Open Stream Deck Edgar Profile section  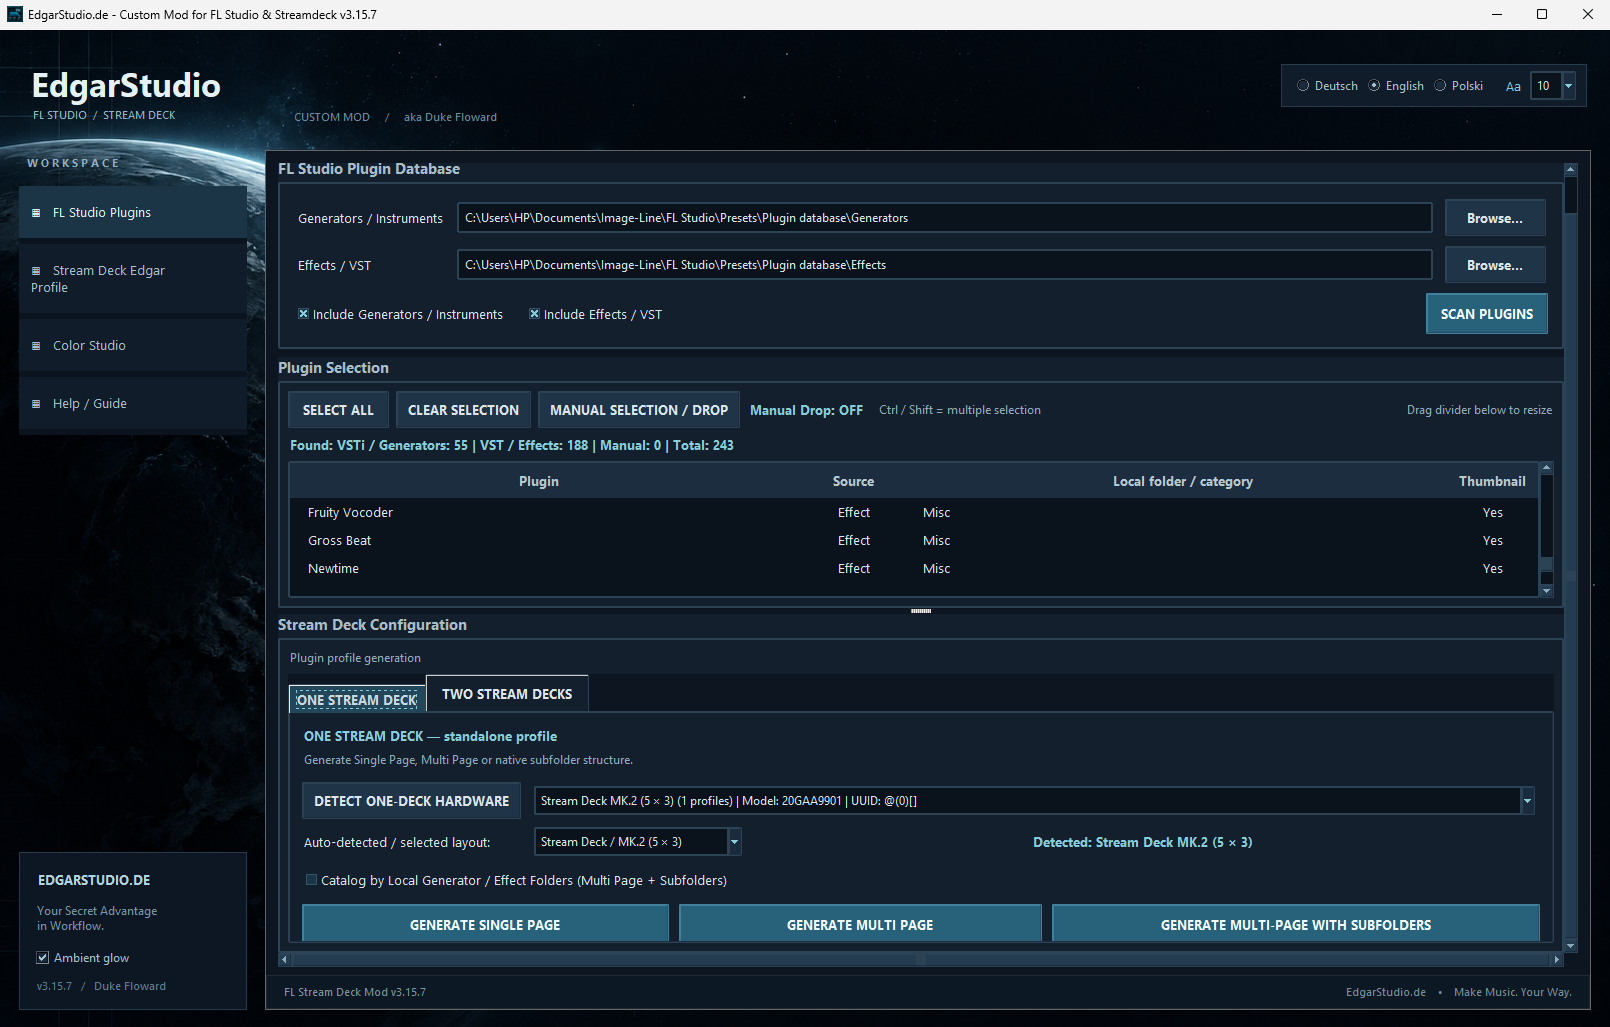[133, 279]
